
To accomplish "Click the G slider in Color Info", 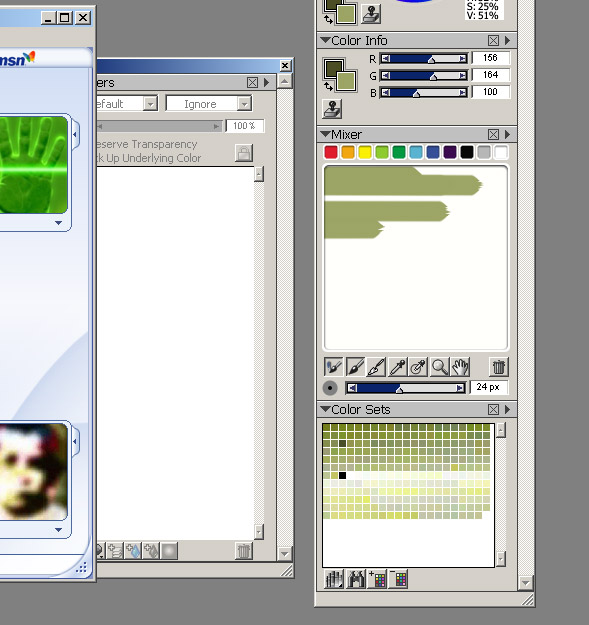I will pyautogui.click(x=424, y=76).
